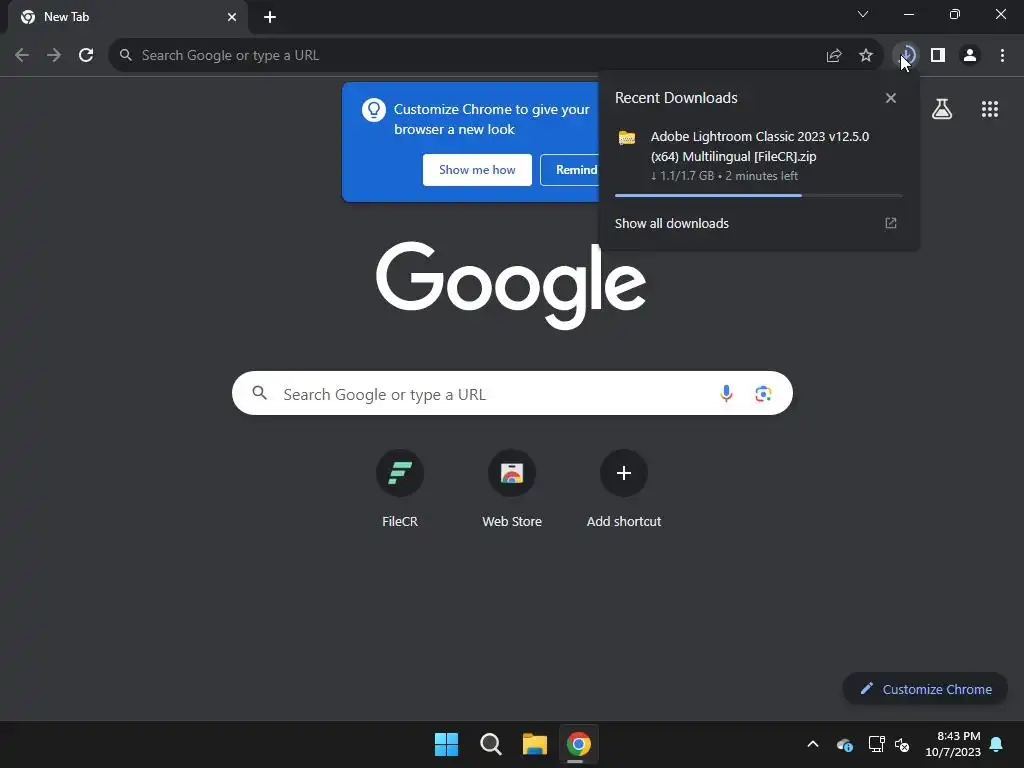Click the forward navigation arrow
The image size is (1024, 768).
(x=54, y=56)
